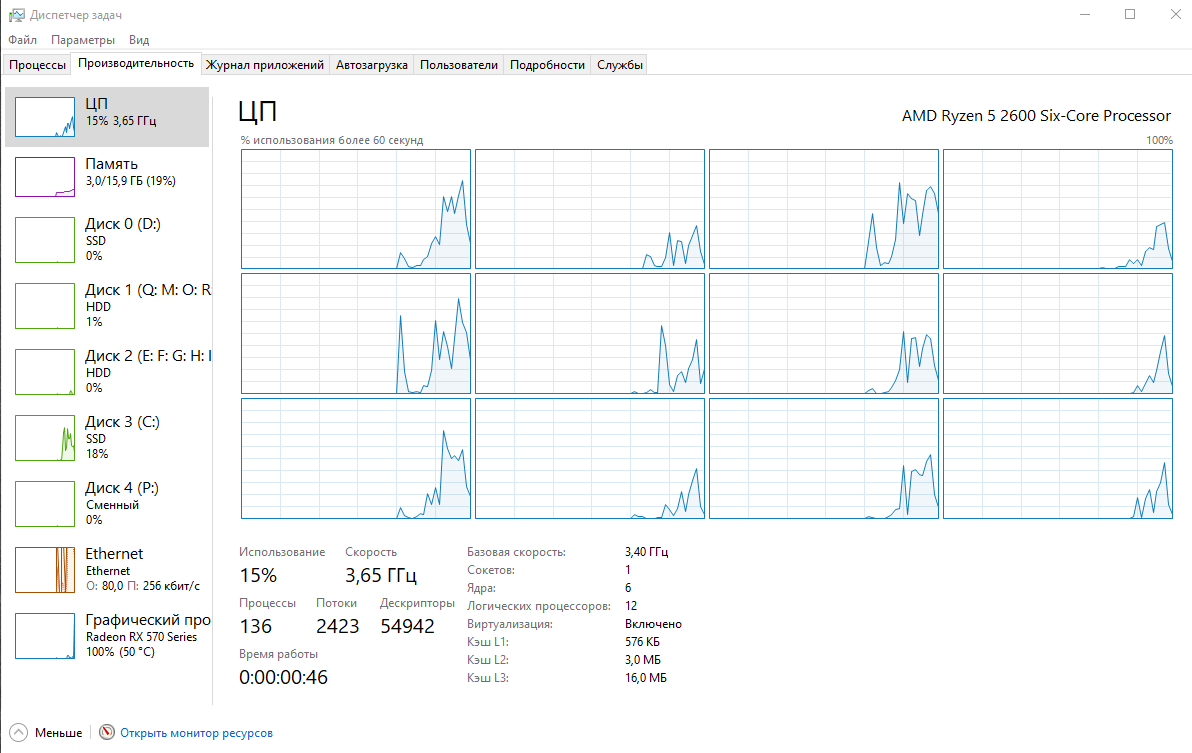Close the Диспетчер задач window

1175,14
